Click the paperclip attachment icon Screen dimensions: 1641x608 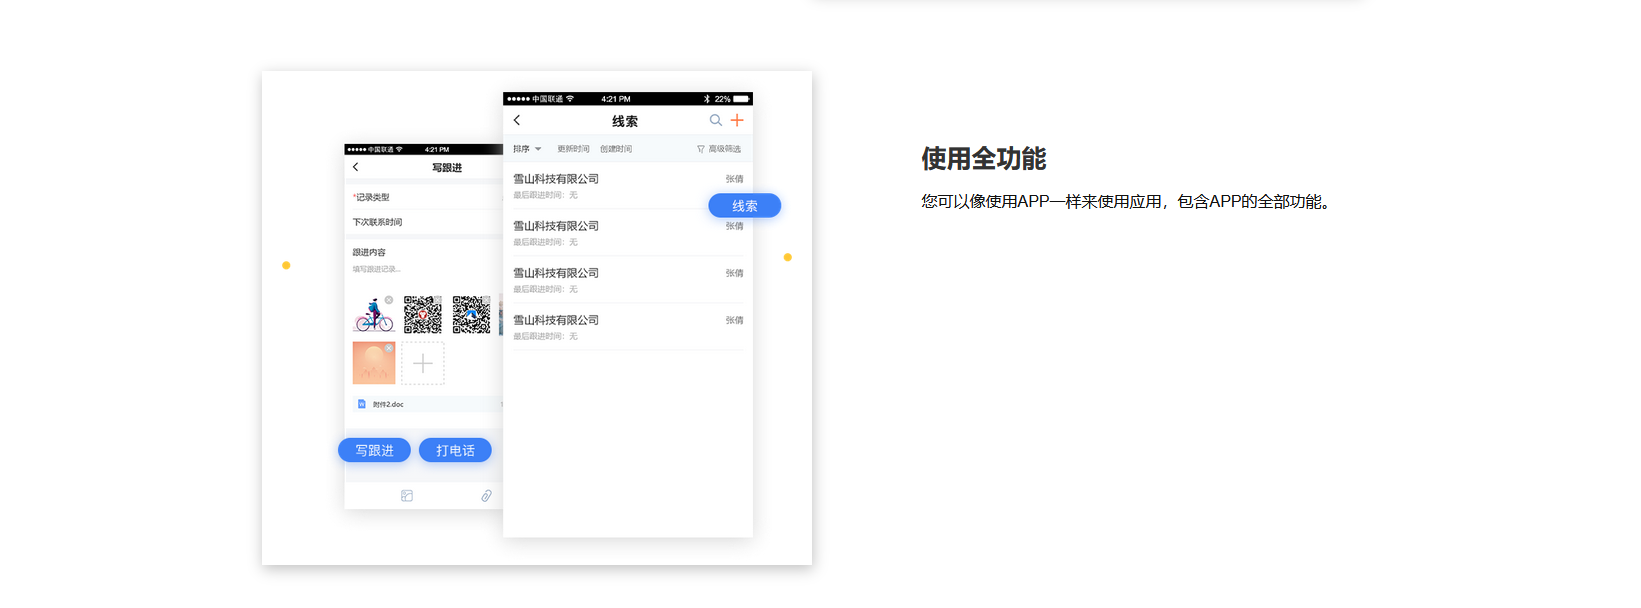486,496
